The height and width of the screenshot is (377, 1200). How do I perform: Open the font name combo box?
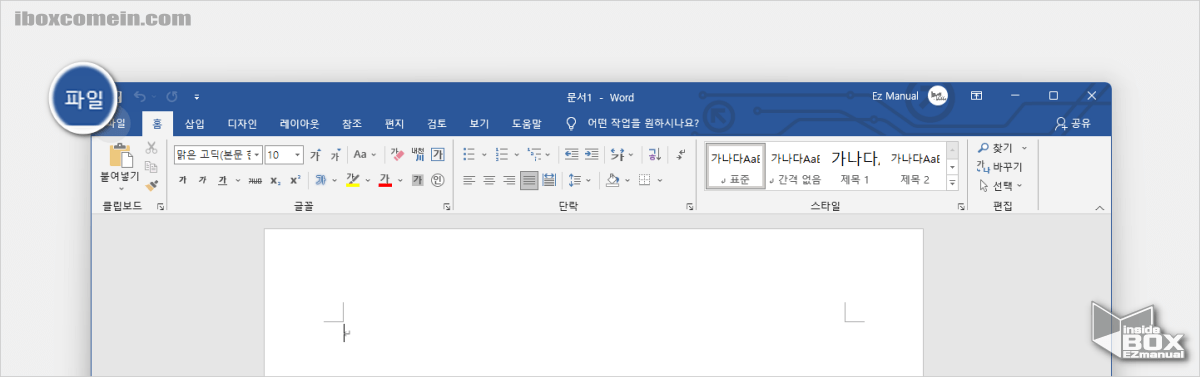tap(219, 155)
